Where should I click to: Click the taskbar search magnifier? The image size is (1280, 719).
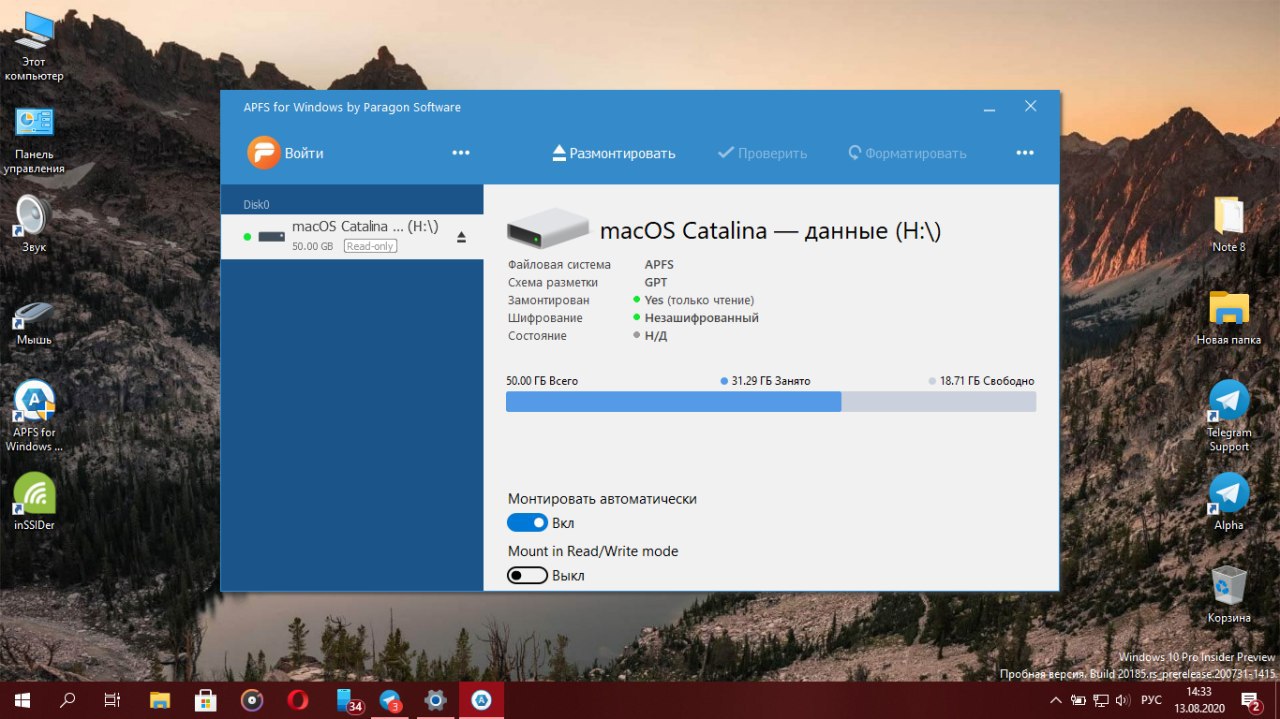(x=68, y=700)
